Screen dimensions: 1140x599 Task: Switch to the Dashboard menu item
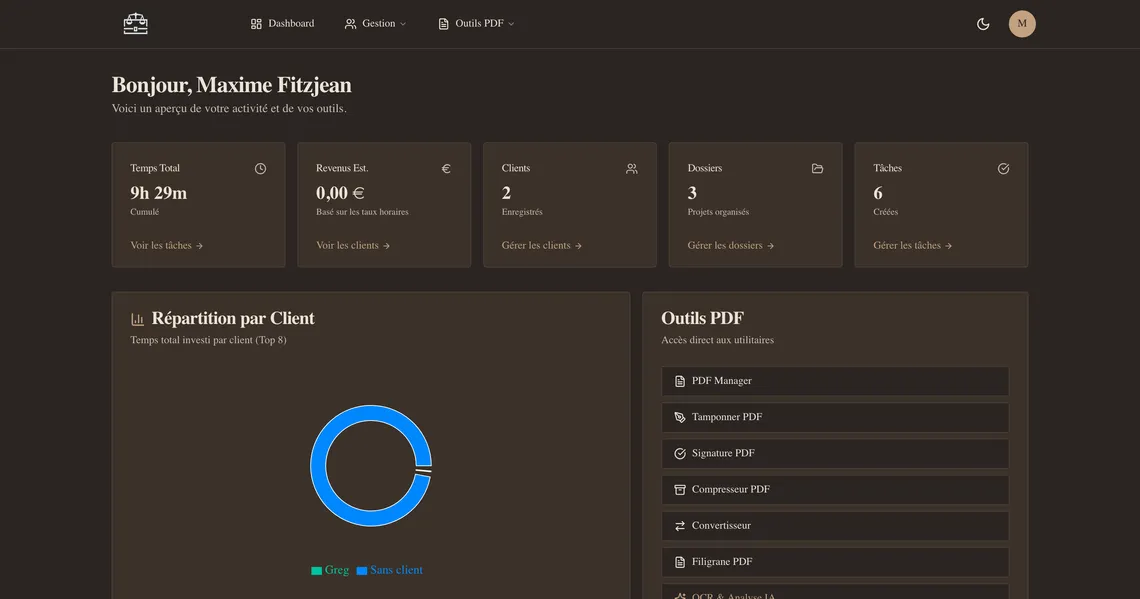point(283,23)
